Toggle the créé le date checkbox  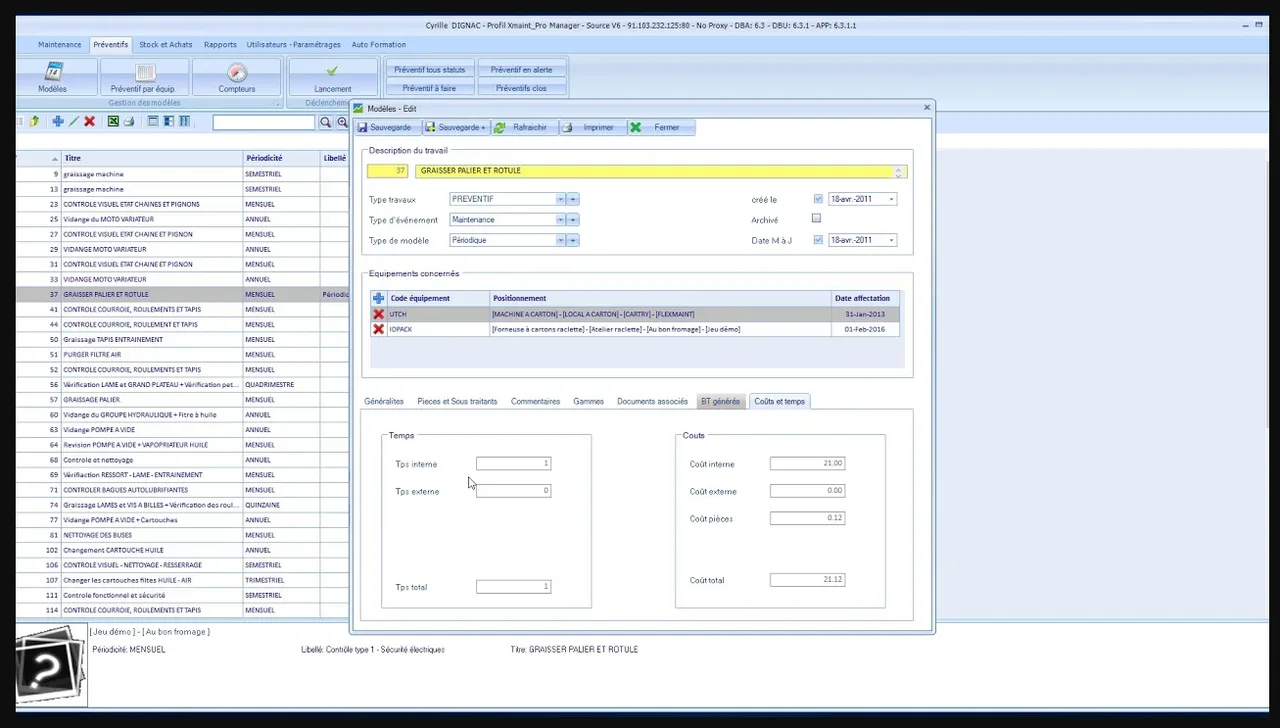coord(818,199)
